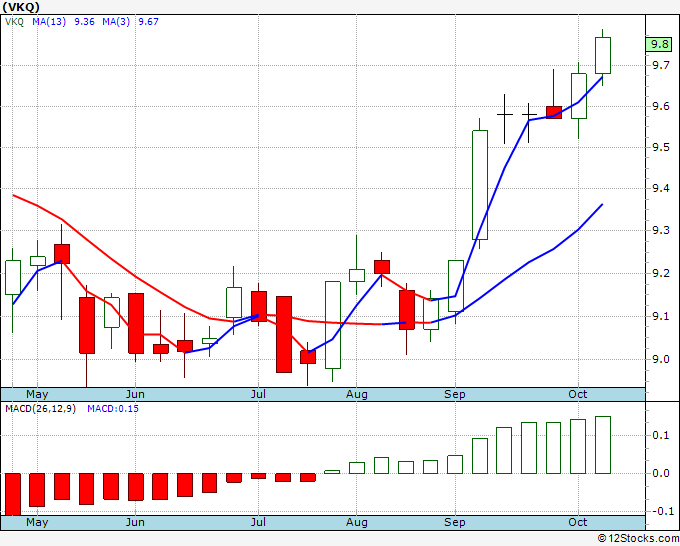The height and width of the screenshot is (546, 680).
Task: Click May on the MACD panel date axis
Action: click(37, 522)
